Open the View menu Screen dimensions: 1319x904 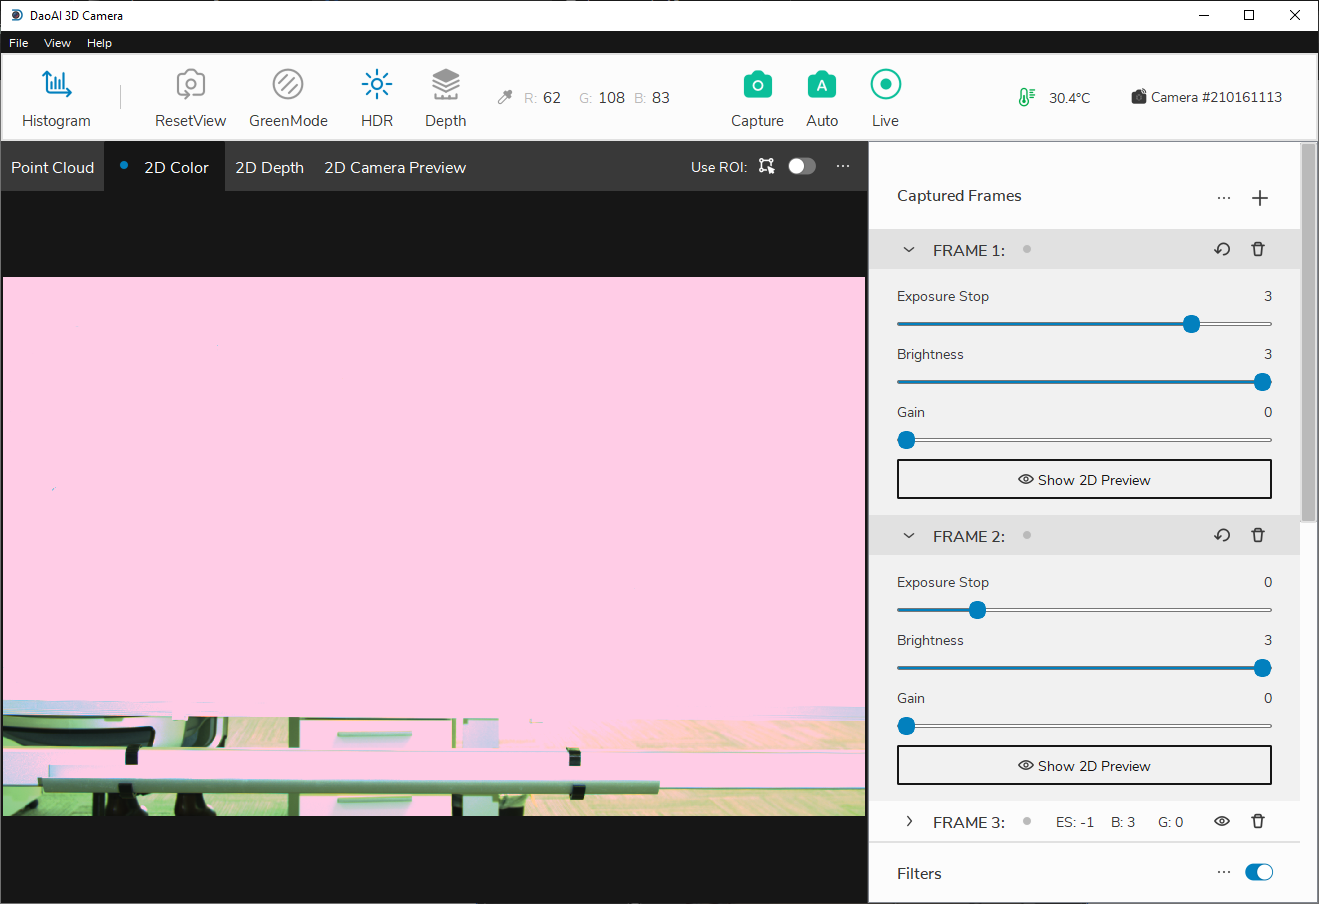click(x=57, y=43)
